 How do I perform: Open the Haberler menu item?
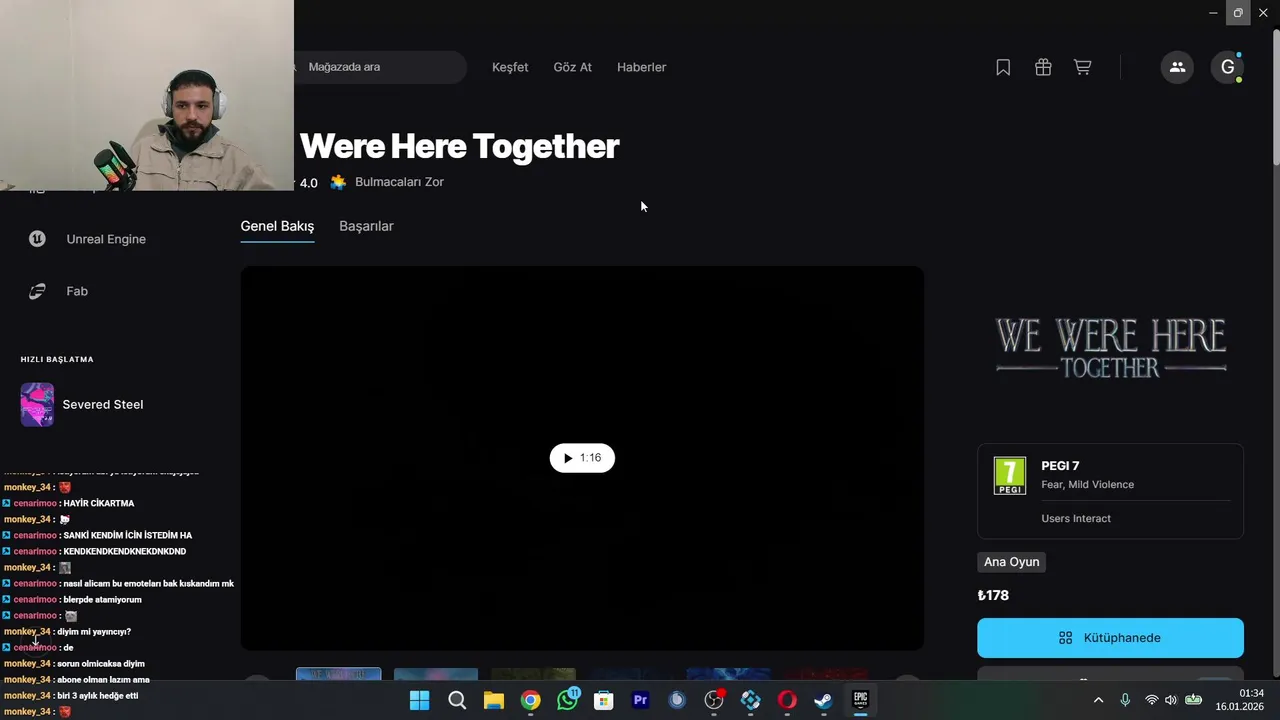coord(641,67)
